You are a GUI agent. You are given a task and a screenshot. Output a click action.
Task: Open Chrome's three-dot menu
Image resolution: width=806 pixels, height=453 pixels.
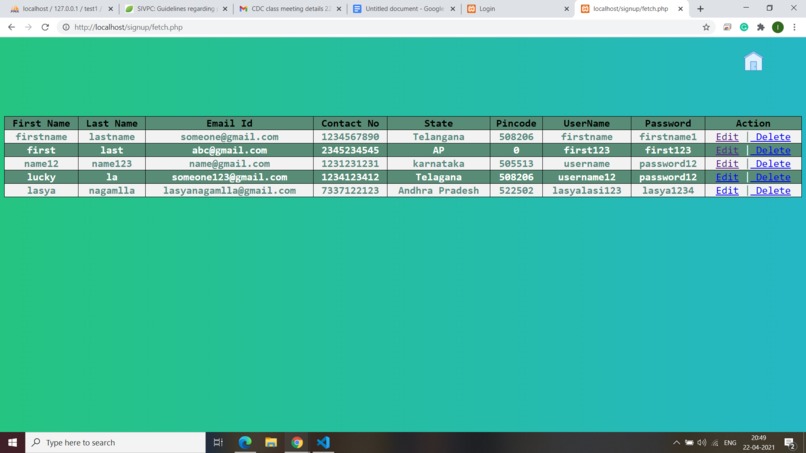[794, 27]
